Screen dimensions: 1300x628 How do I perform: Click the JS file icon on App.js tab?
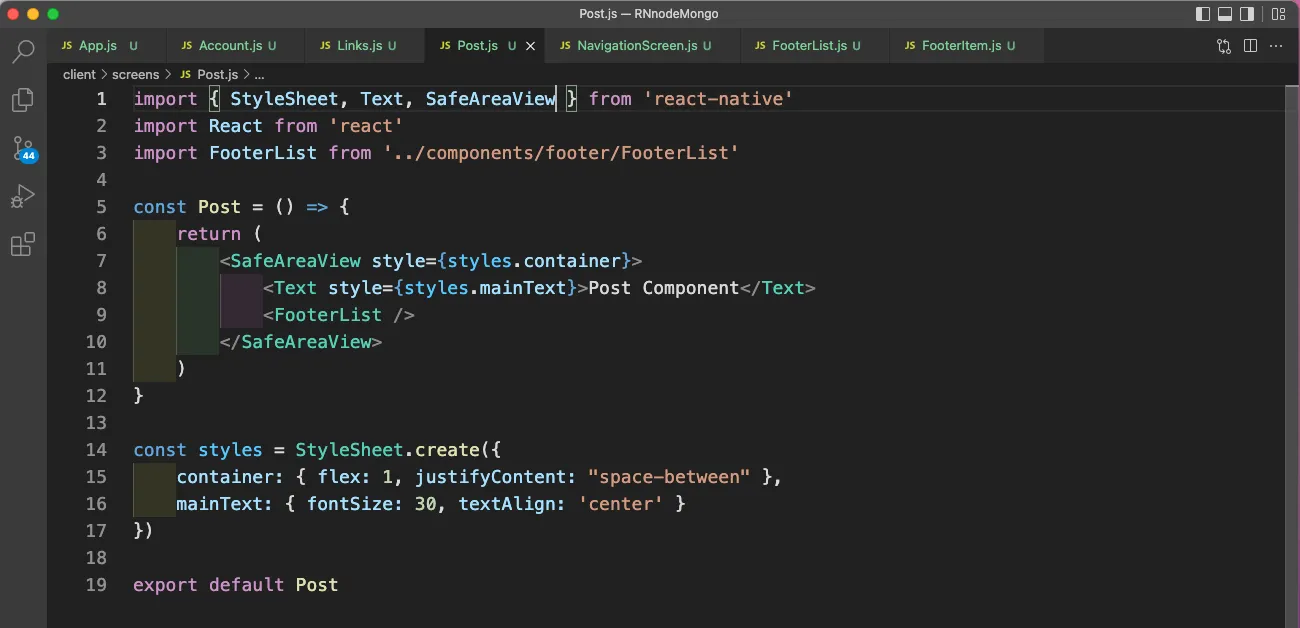[67, 46]
